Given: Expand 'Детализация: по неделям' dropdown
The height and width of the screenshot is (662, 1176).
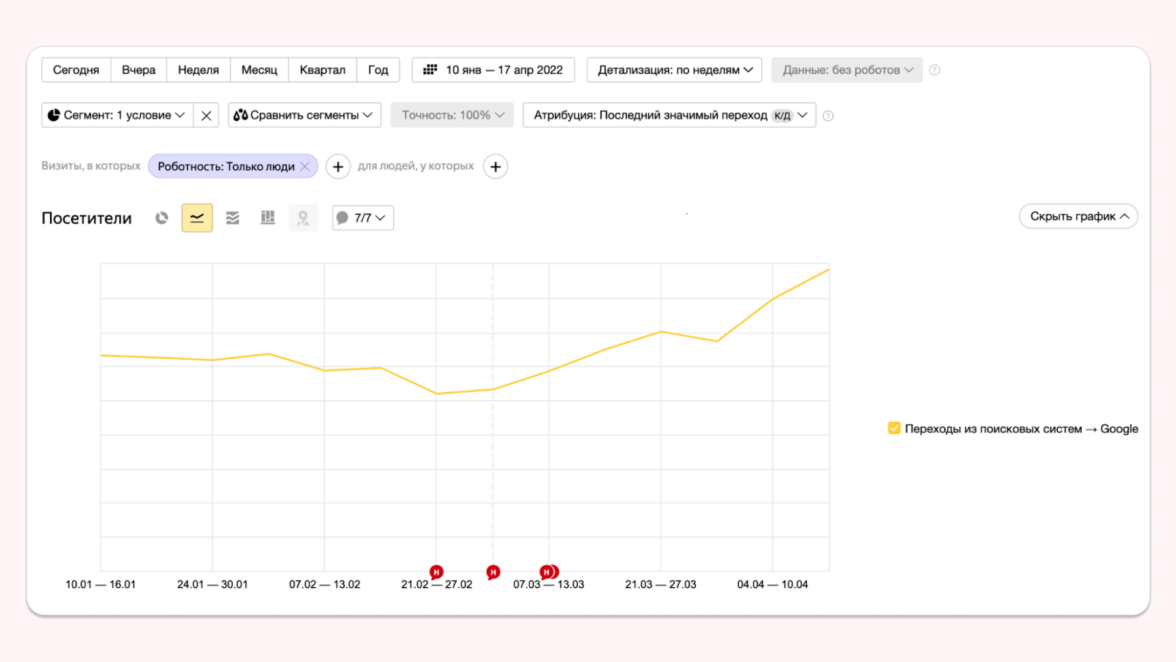Looking at the screenshot, I should click(674, 70).
